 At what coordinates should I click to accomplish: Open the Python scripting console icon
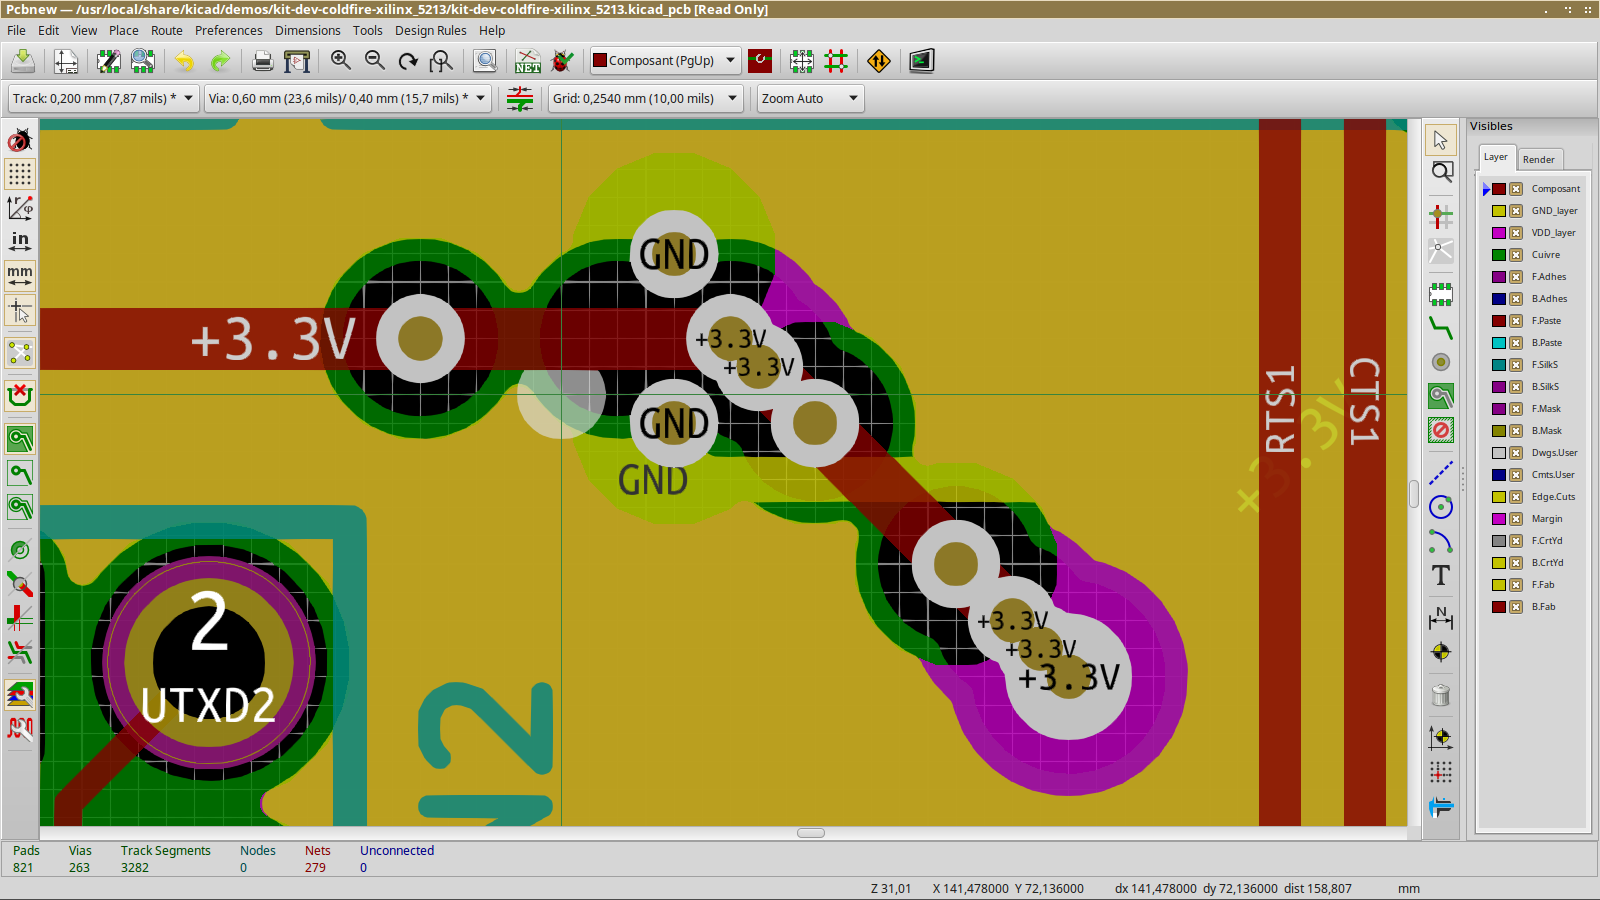[x=921, y=61]
